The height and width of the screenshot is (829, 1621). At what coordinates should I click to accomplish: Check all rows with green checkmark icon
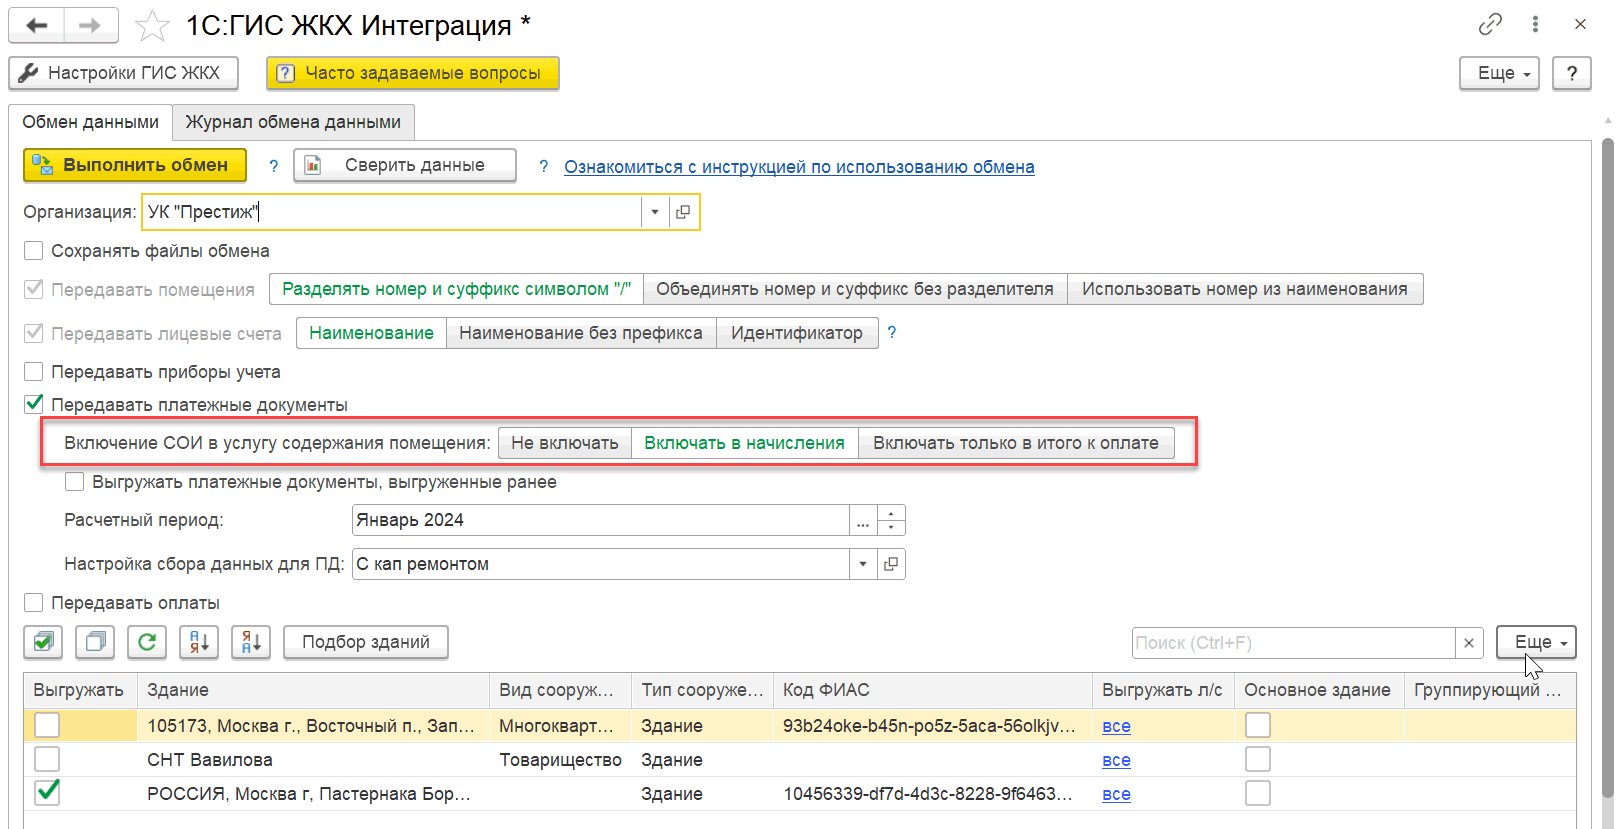(x=43, y=642)
